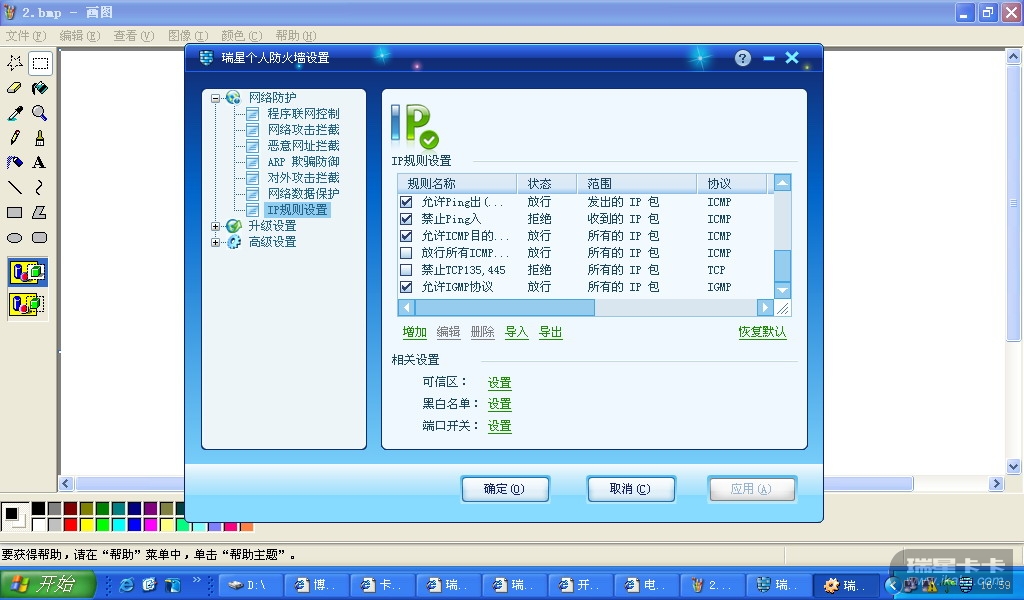Screen dimensions: 1024x600
Task: Collapse the 网络防护 tree node
Action: 216,99
